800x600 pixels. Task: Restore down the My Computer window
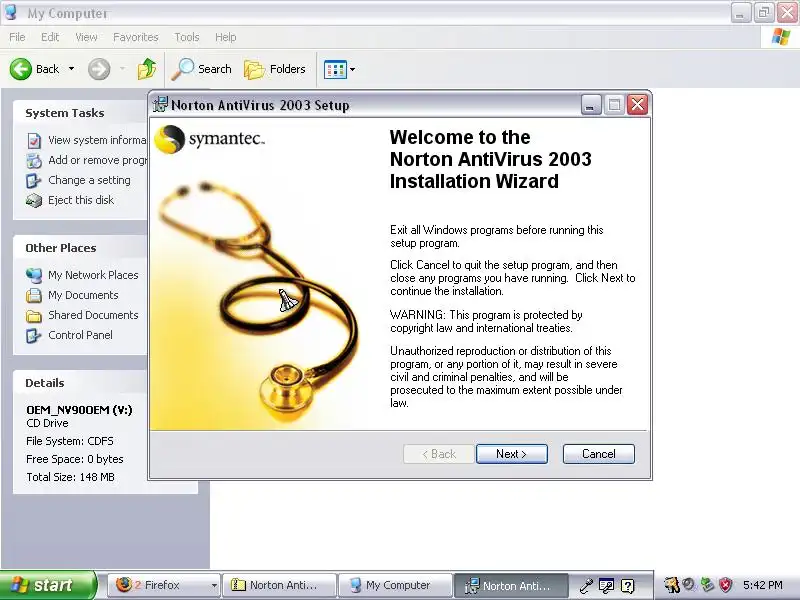tap(764, 12)
